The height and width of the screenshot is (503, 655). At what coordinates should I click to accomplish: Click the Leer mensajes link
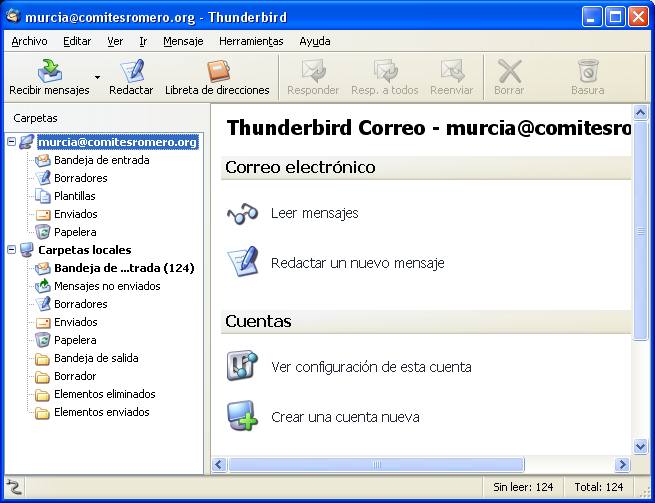314,213
